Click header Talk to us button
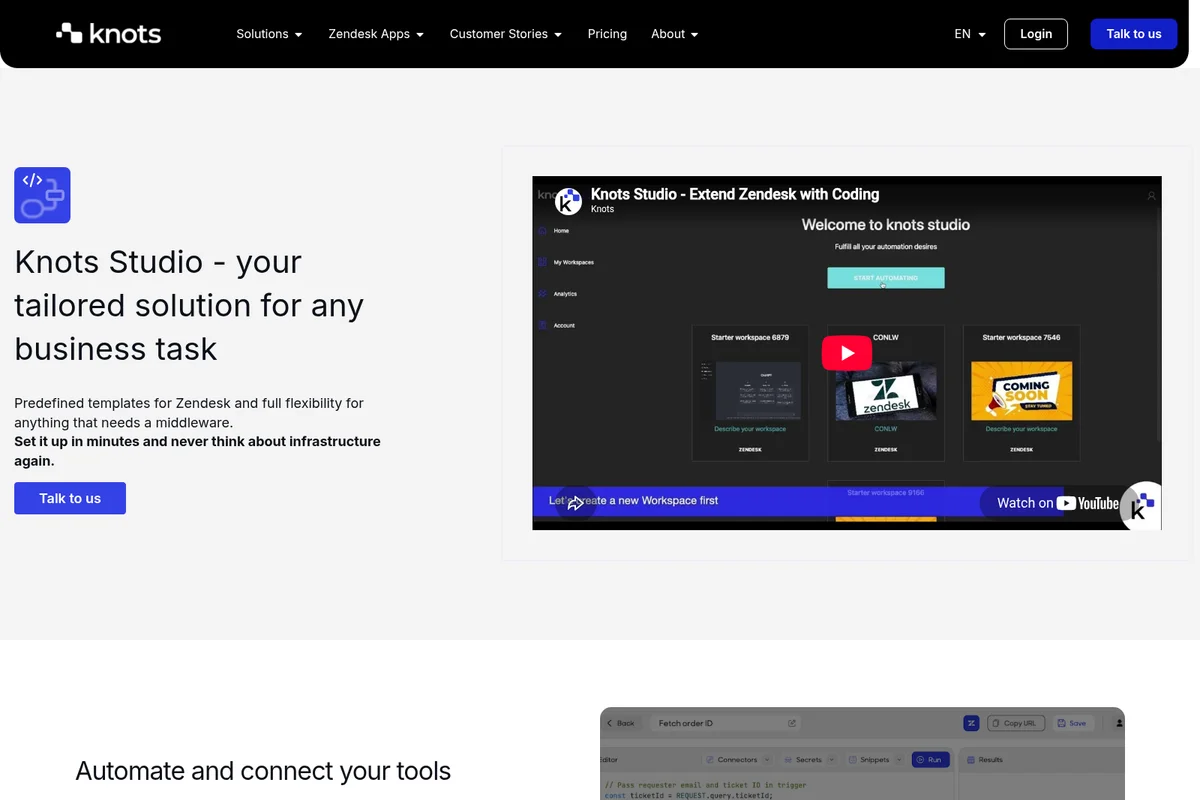This screenshot has height=800, width=1200. 1134,34
